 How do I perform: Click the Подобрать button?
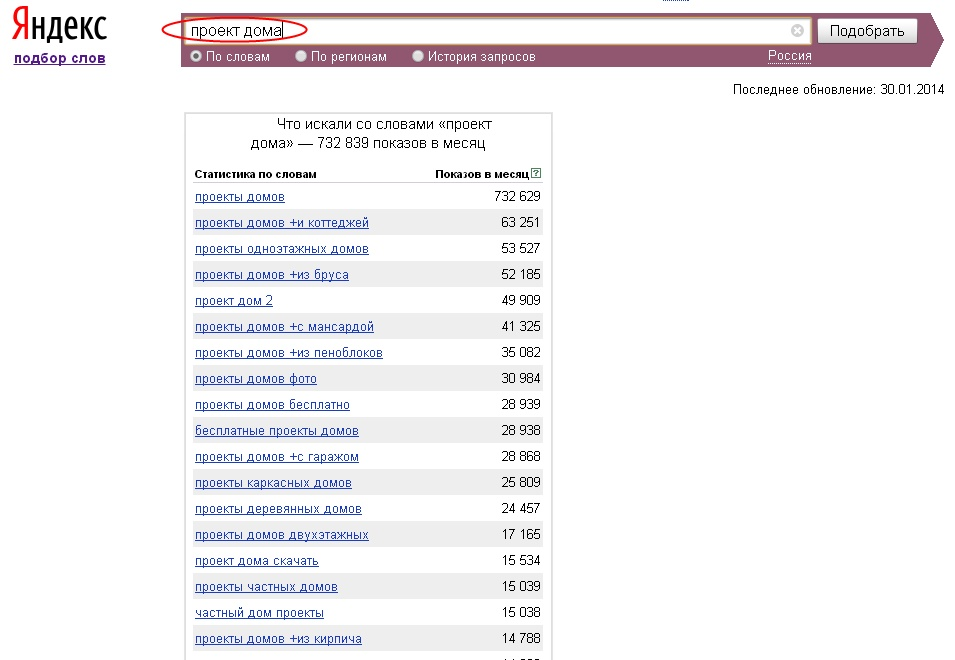(867, 31)
